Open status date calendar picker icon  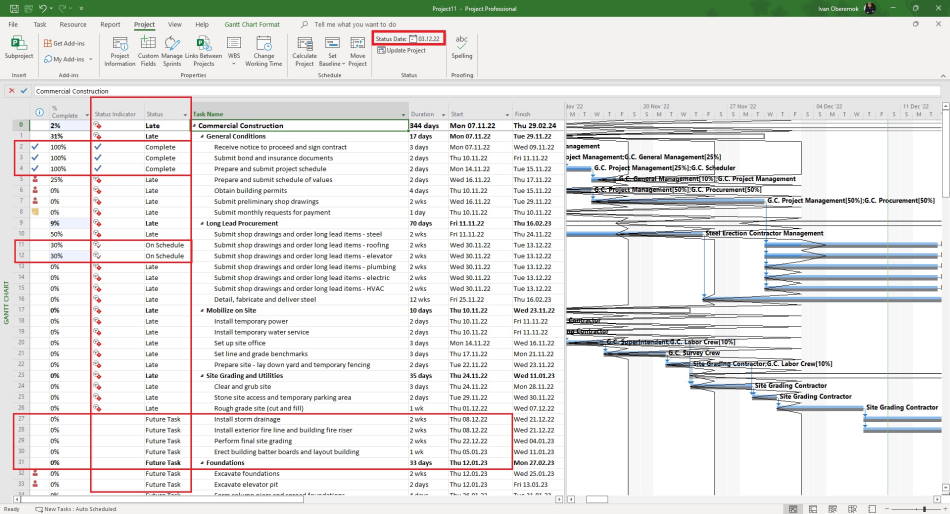[413, 39]
